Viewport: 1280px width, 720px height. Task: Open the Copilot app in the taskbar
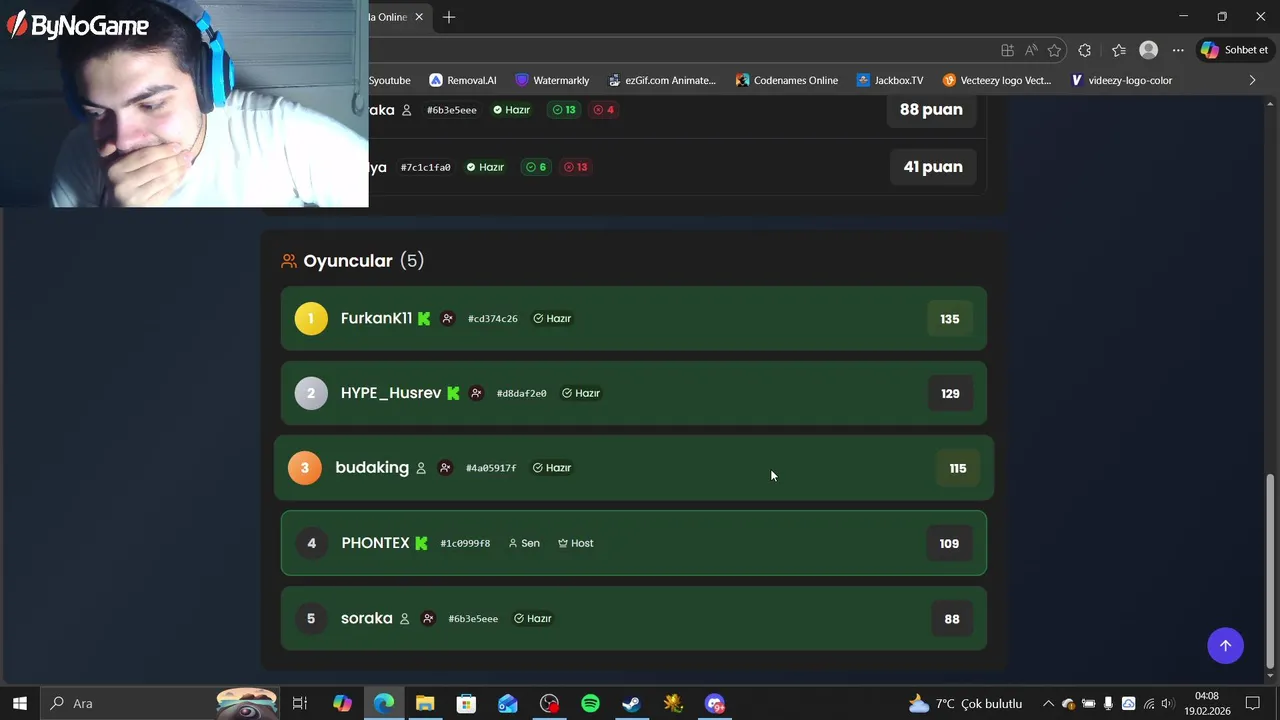(x=342, y=703)
